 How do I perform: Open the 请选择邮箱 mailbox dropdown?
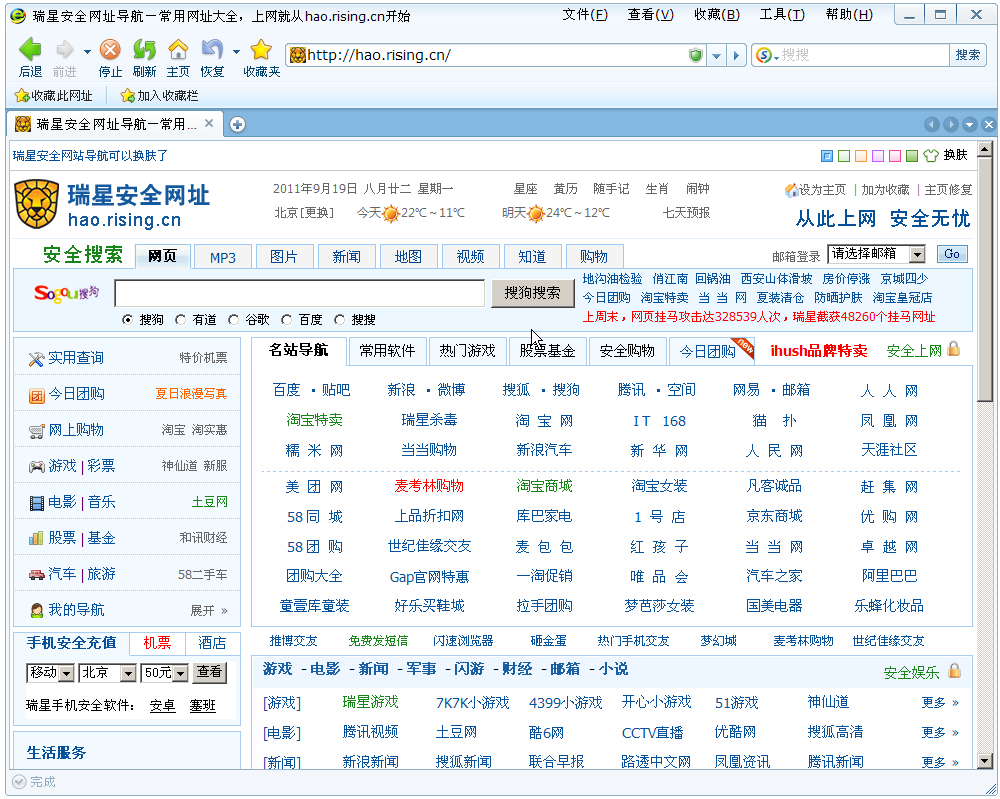point(876,254)
